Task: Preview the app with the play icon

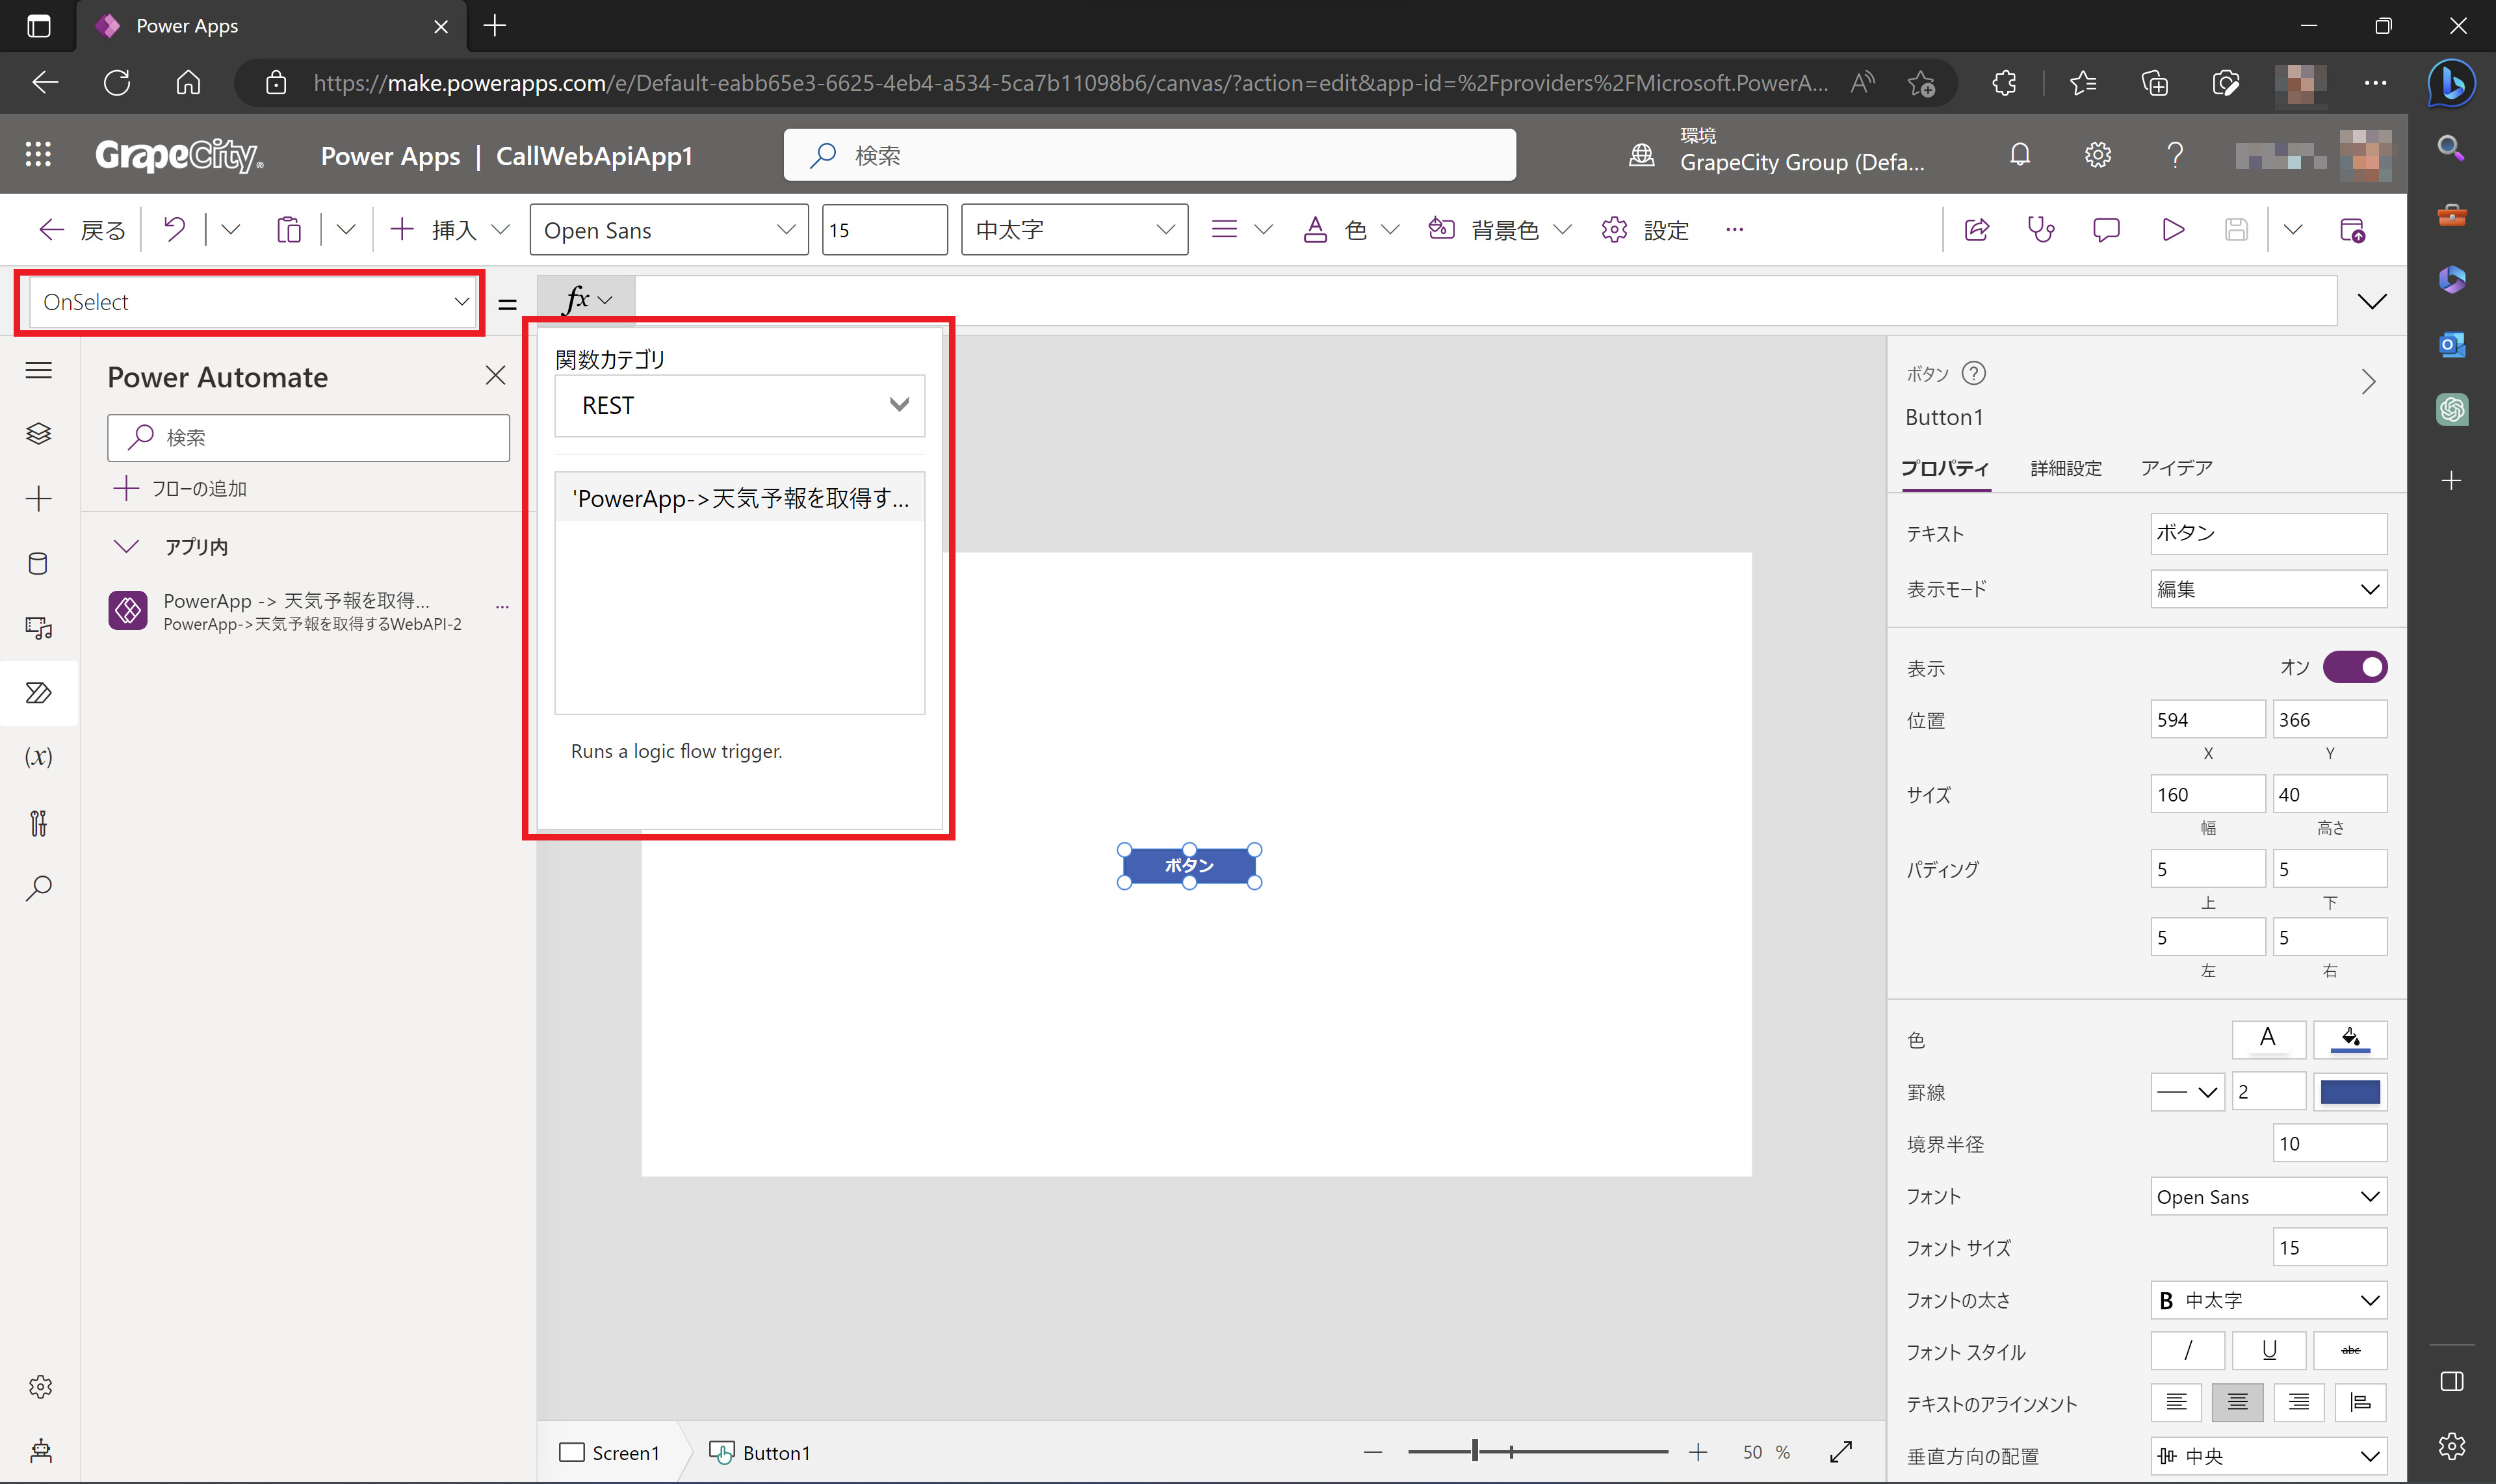Action: (2172, 230)
